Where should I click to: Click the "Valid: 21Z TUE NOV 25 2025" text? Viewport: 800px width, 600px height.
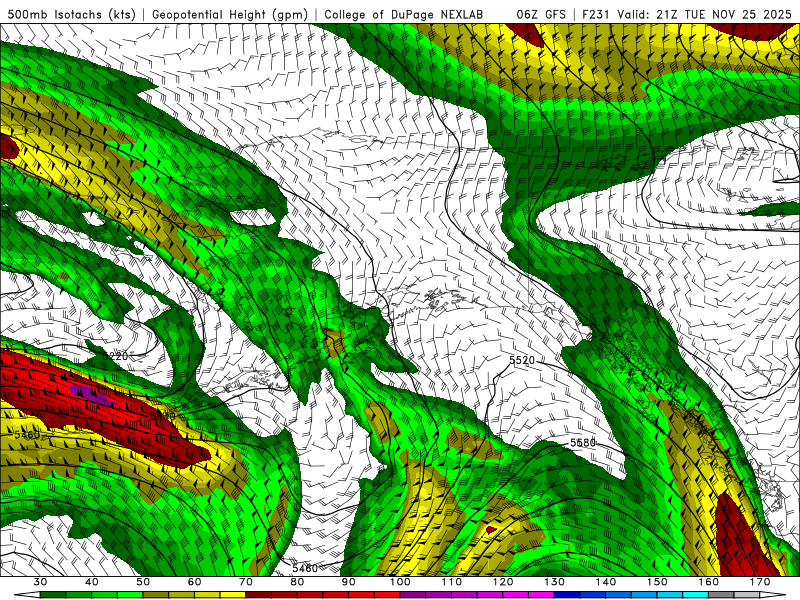tap(705, 14)
